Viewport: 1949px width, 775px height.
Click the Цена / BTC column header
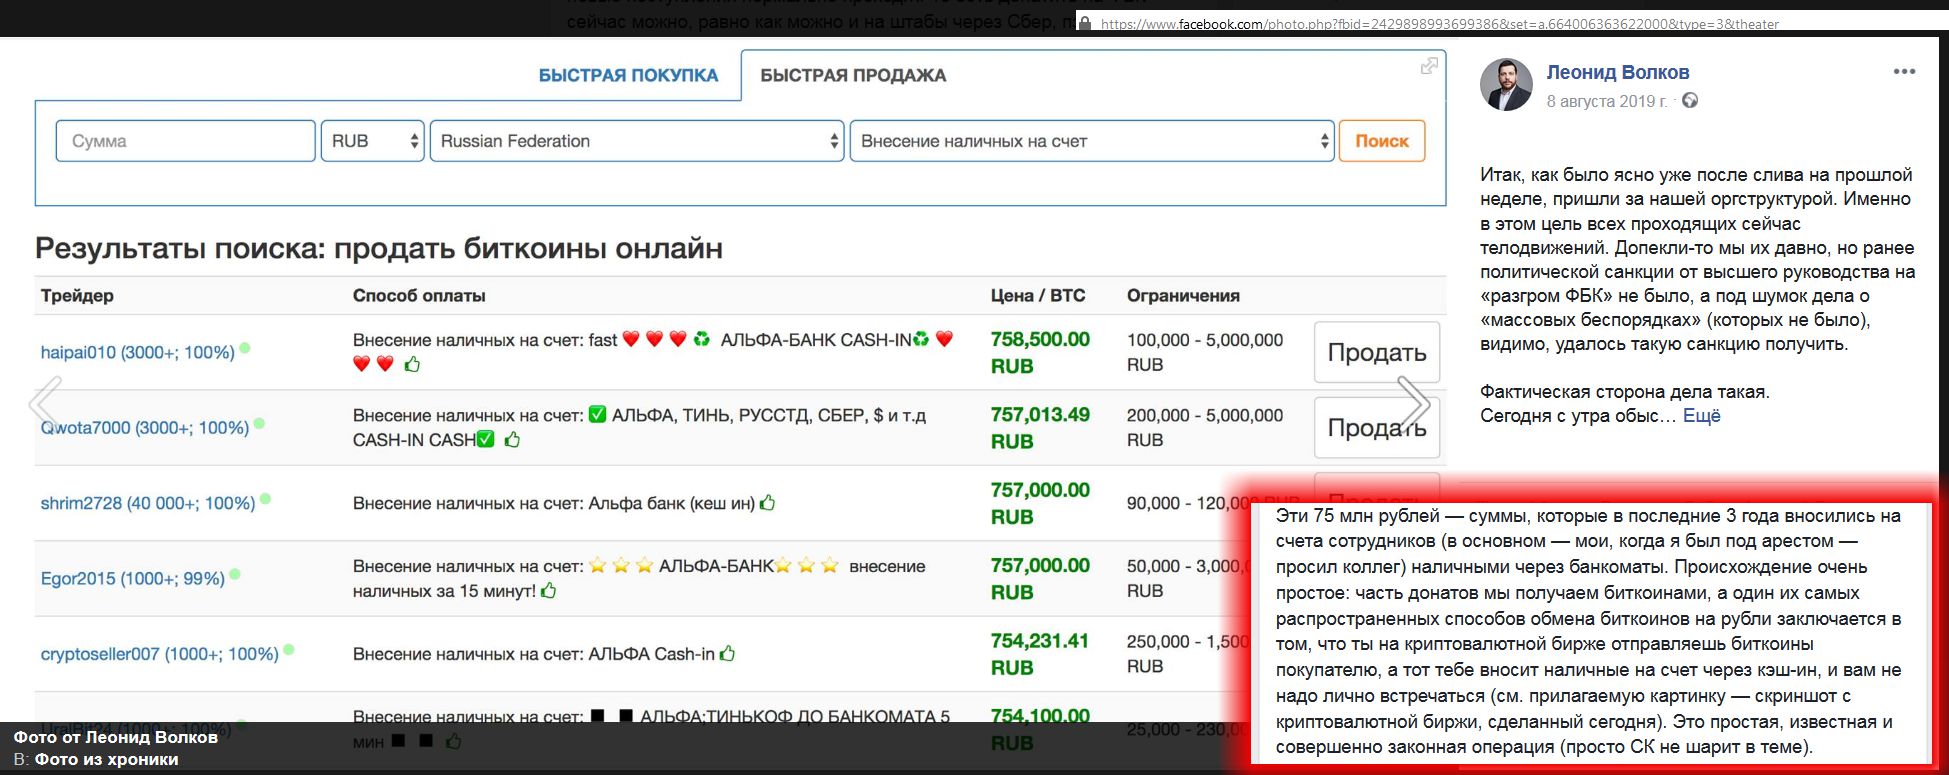1037,296
